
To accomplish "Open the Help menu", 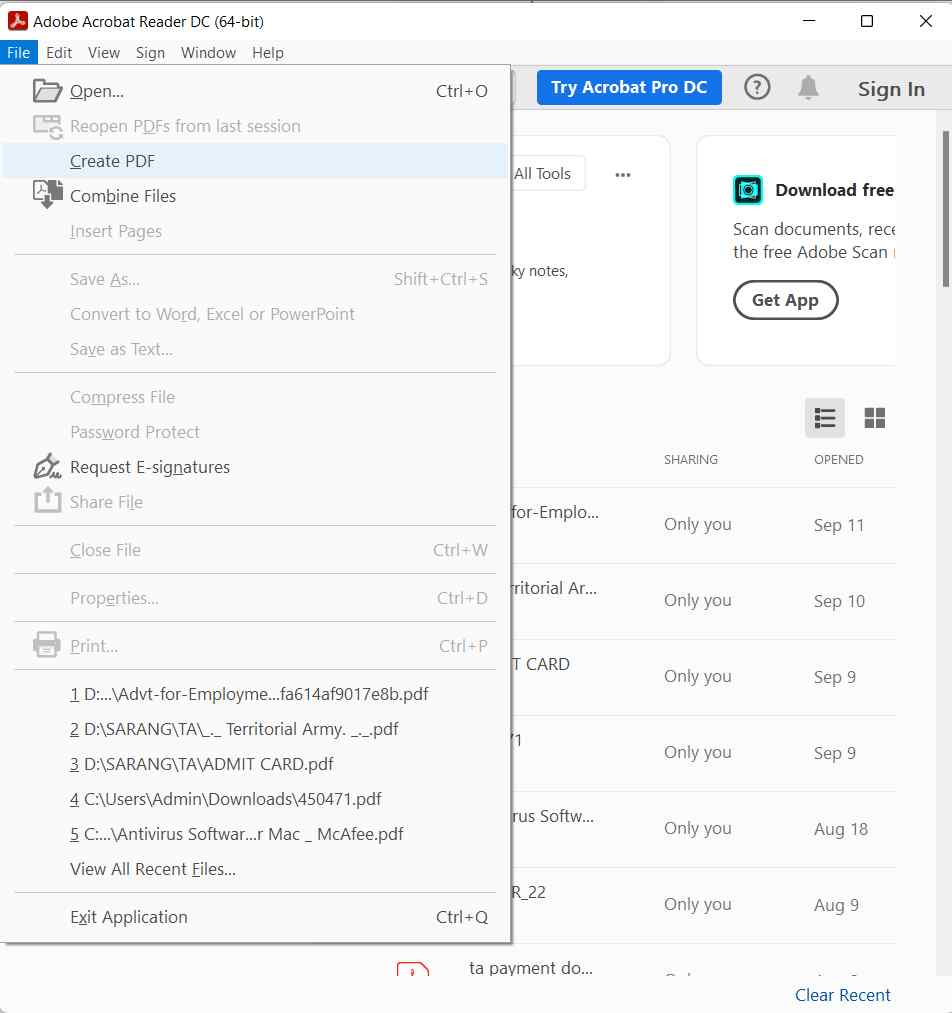I will click(x=267, y=52).
